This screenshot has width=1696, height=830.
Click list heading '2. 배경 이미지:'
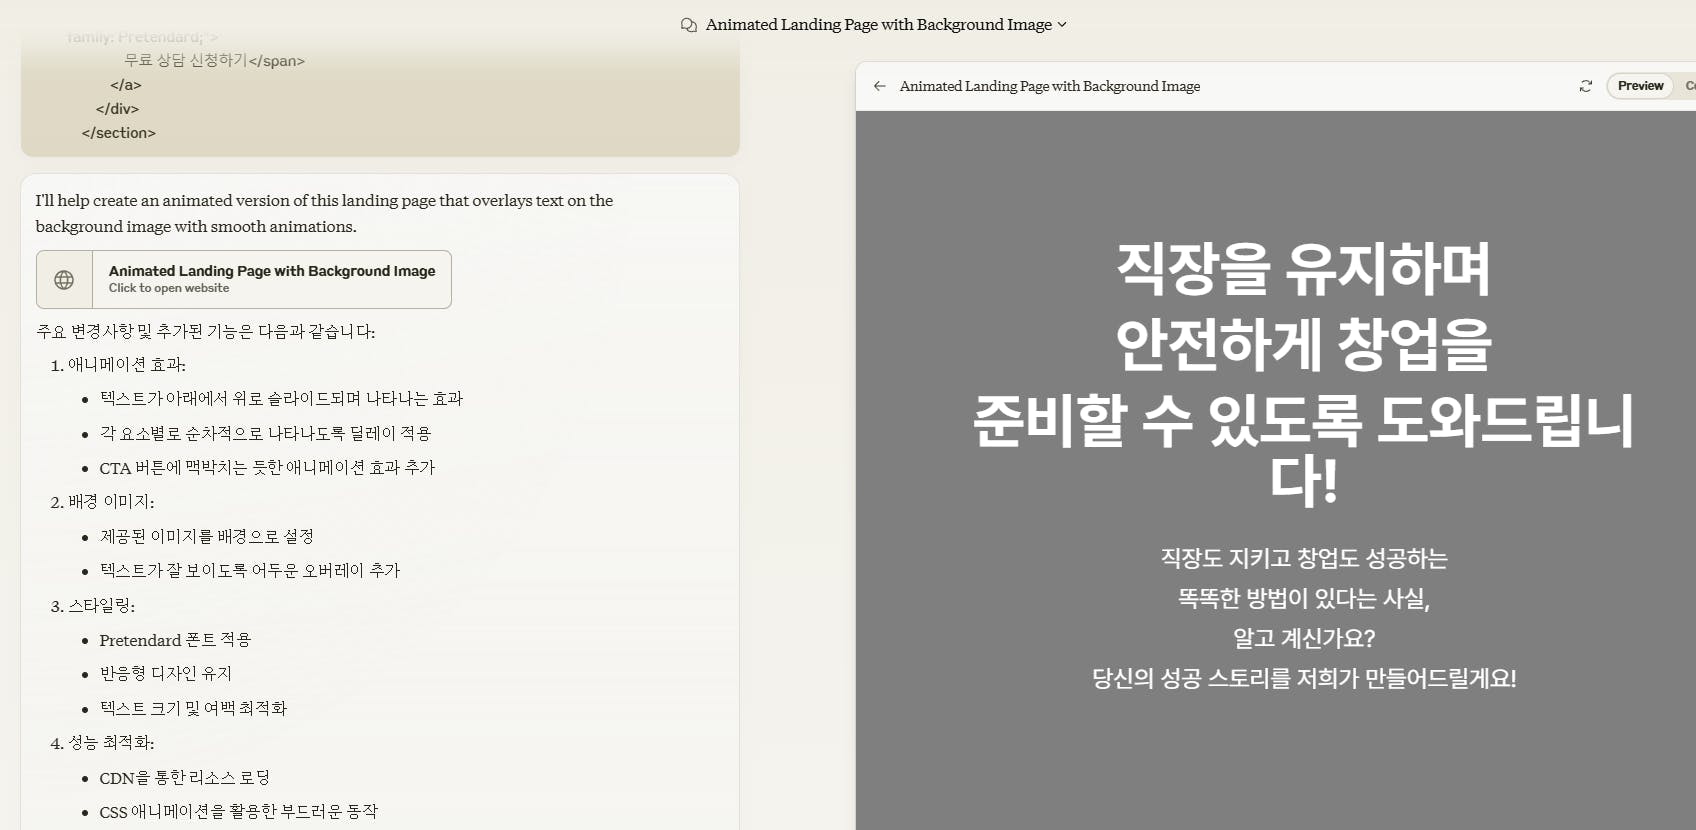point(102,502)
